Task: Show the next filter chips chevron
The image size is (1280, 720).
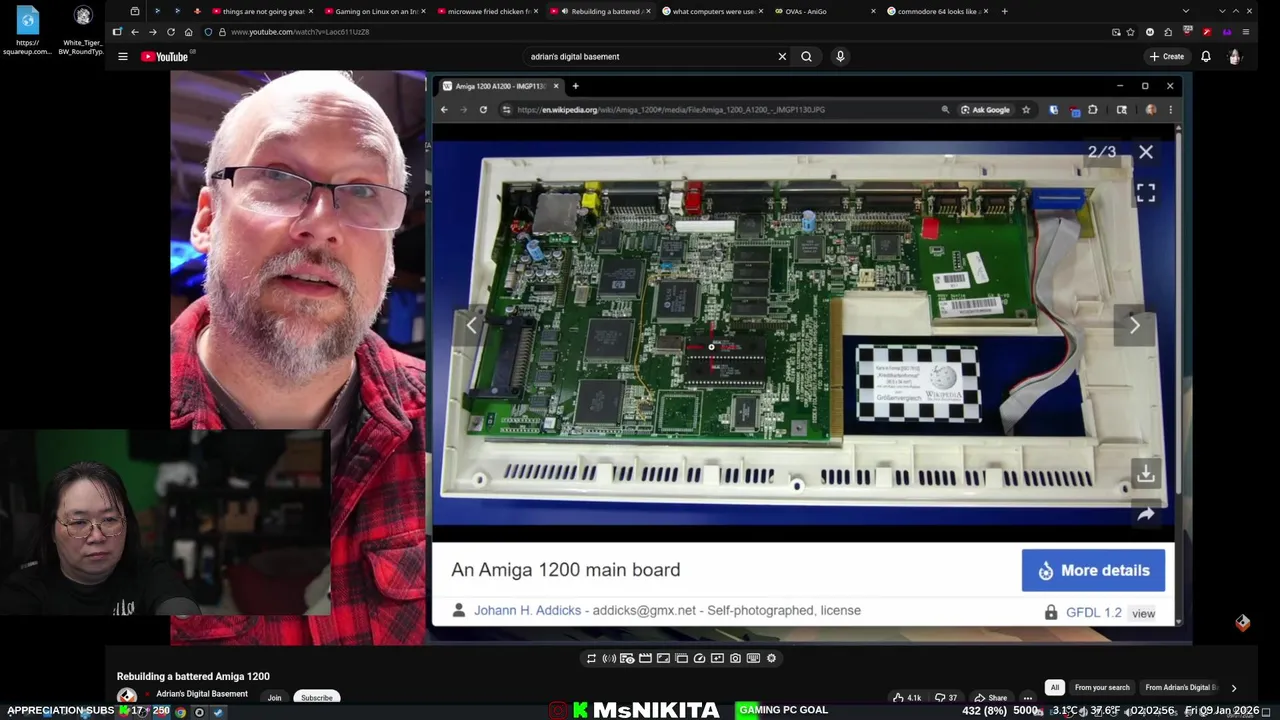Action: coord(1233,687)
